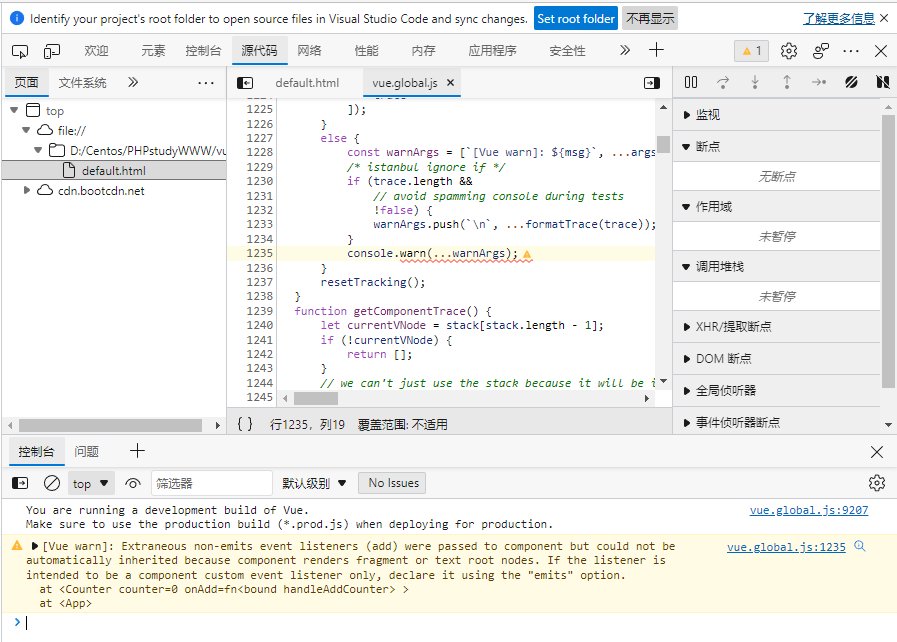Switch to the 问题 drawer tab
The width and height of the screenshot is (897, 642).
[x=87, y=451]
